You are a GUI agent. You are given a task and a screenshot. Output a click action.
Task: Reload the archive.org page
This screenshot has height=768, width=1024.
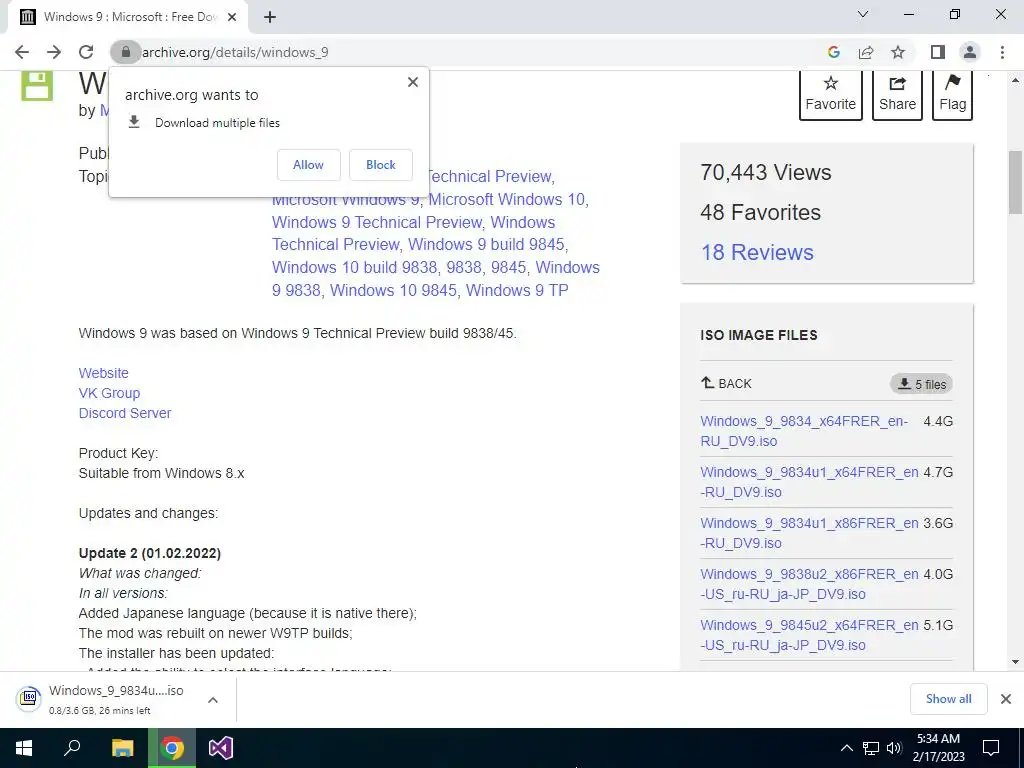tap(86, 52)
